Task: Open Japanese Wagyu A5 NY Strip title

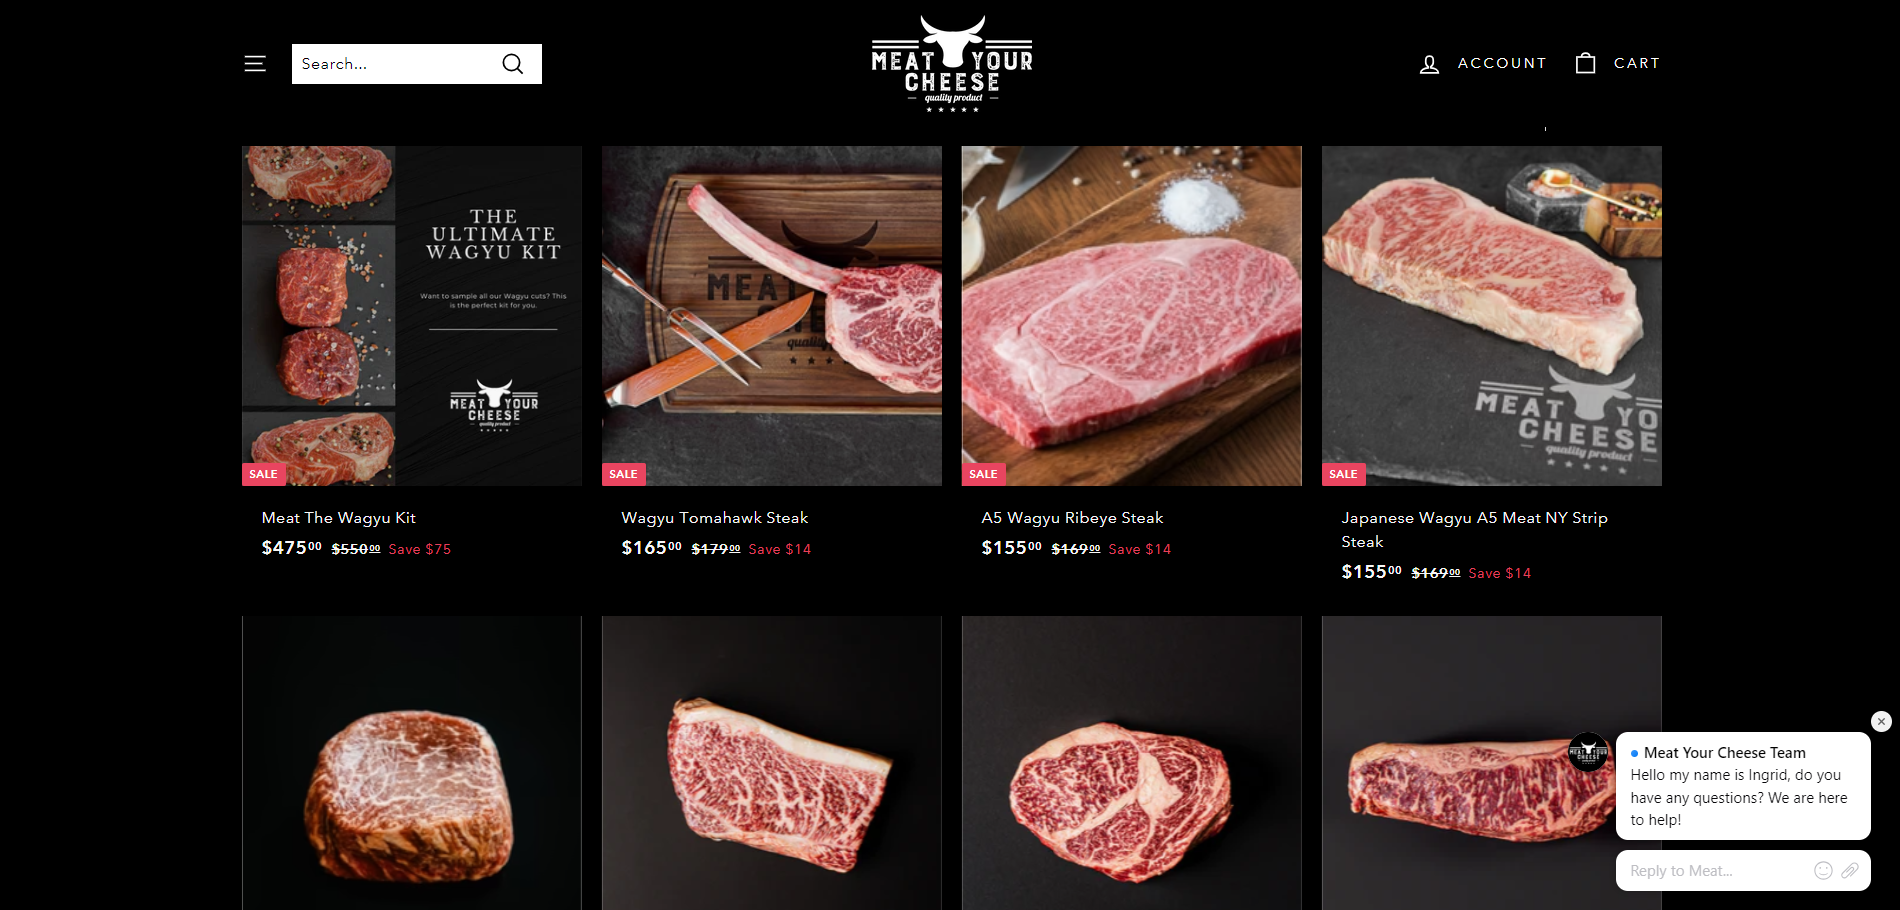Action: click(1474, 530)
